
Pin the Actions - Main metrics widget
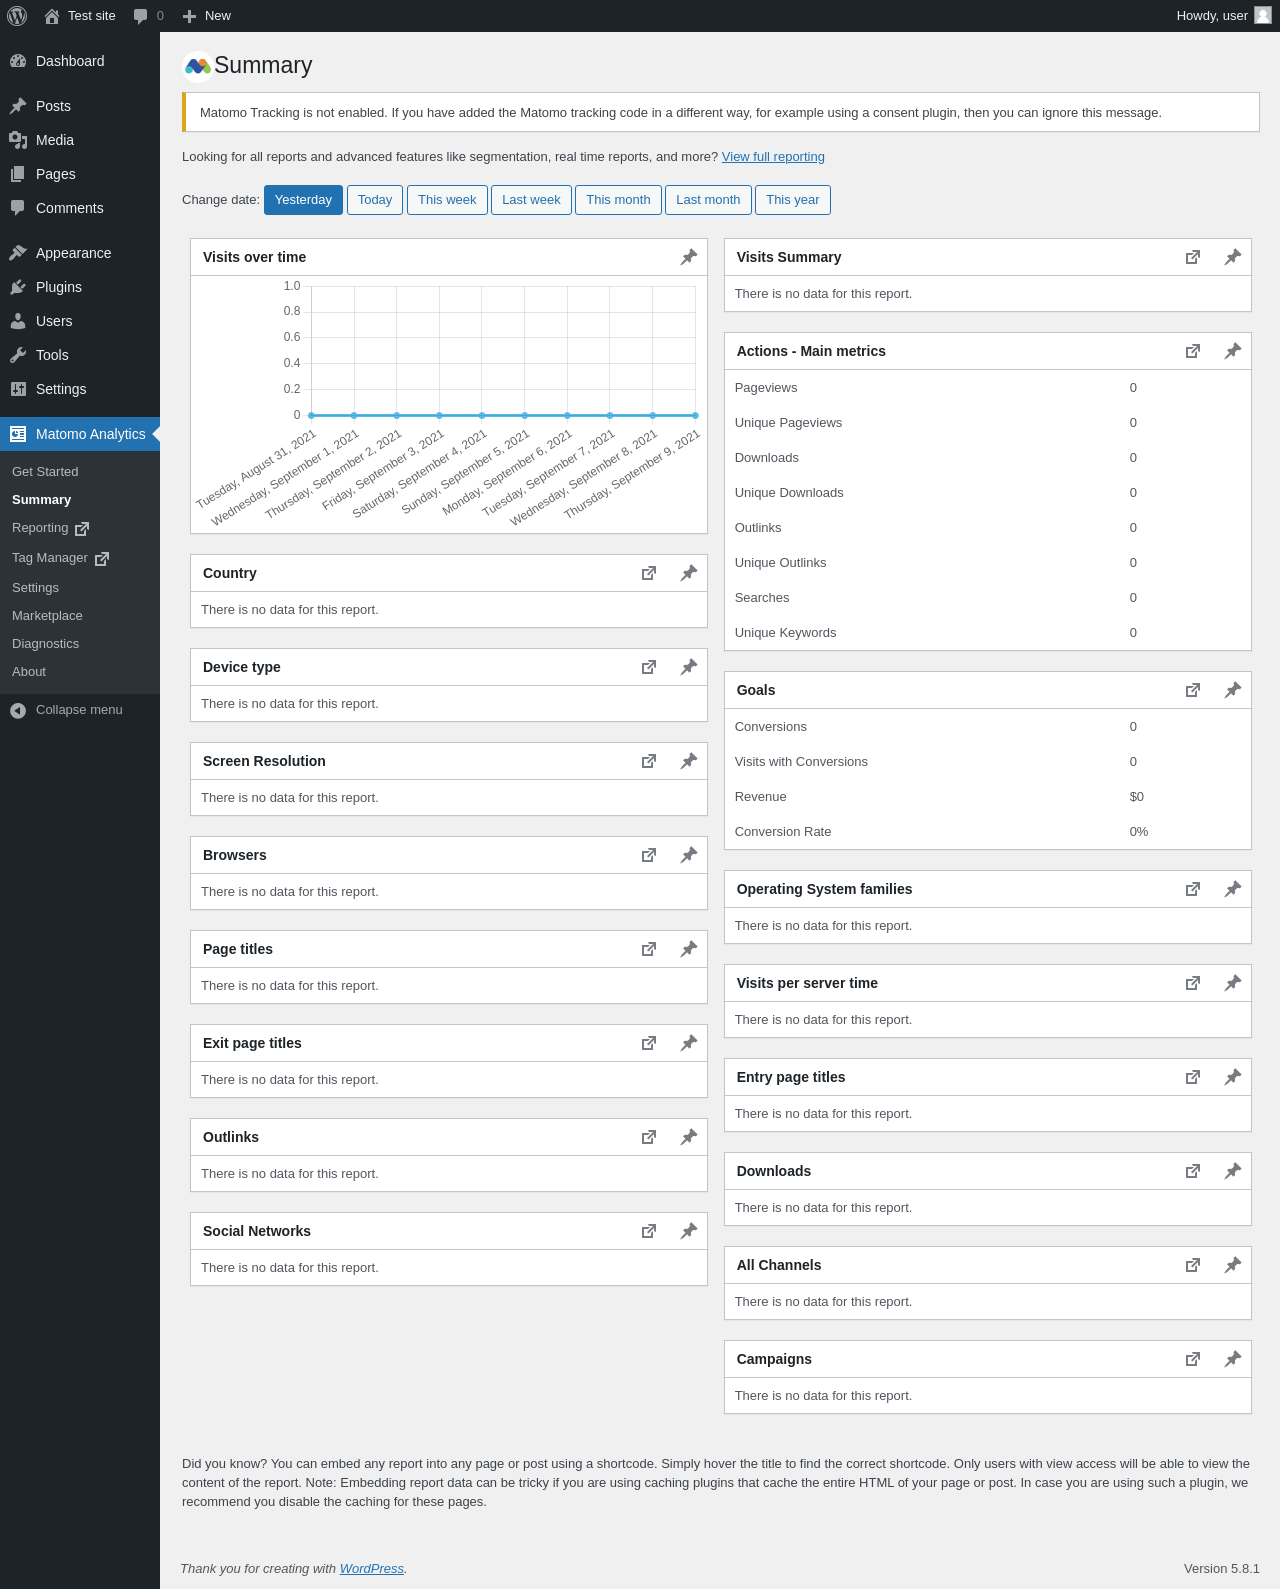point(1233,351)
